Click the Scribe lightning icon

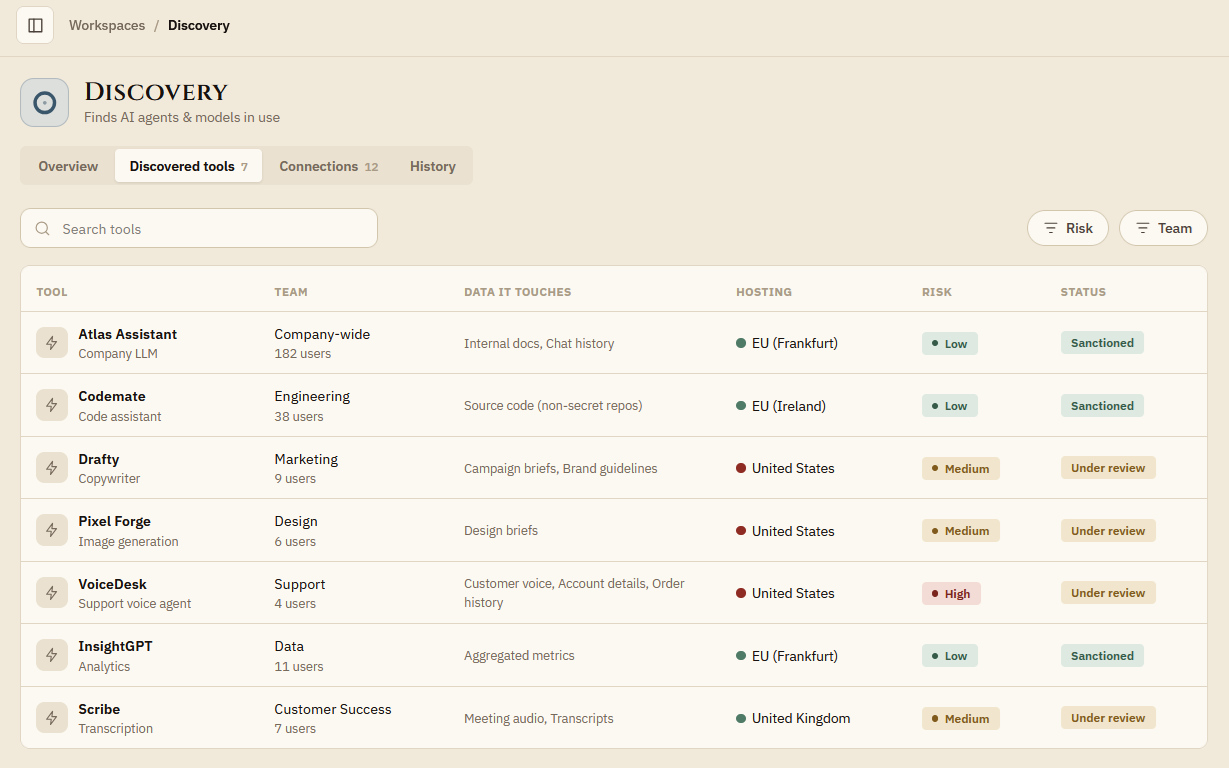point(52,718)
